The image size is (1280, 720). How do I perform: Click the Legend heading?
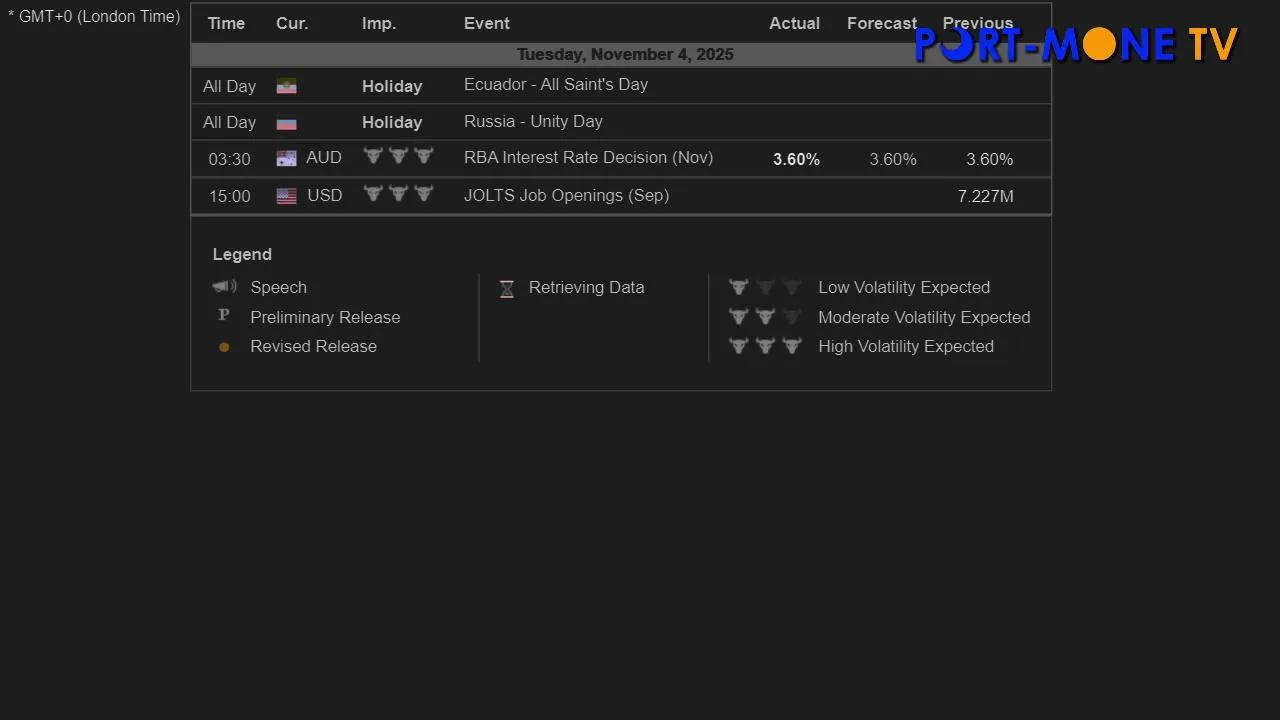click(x=242, y=255)
